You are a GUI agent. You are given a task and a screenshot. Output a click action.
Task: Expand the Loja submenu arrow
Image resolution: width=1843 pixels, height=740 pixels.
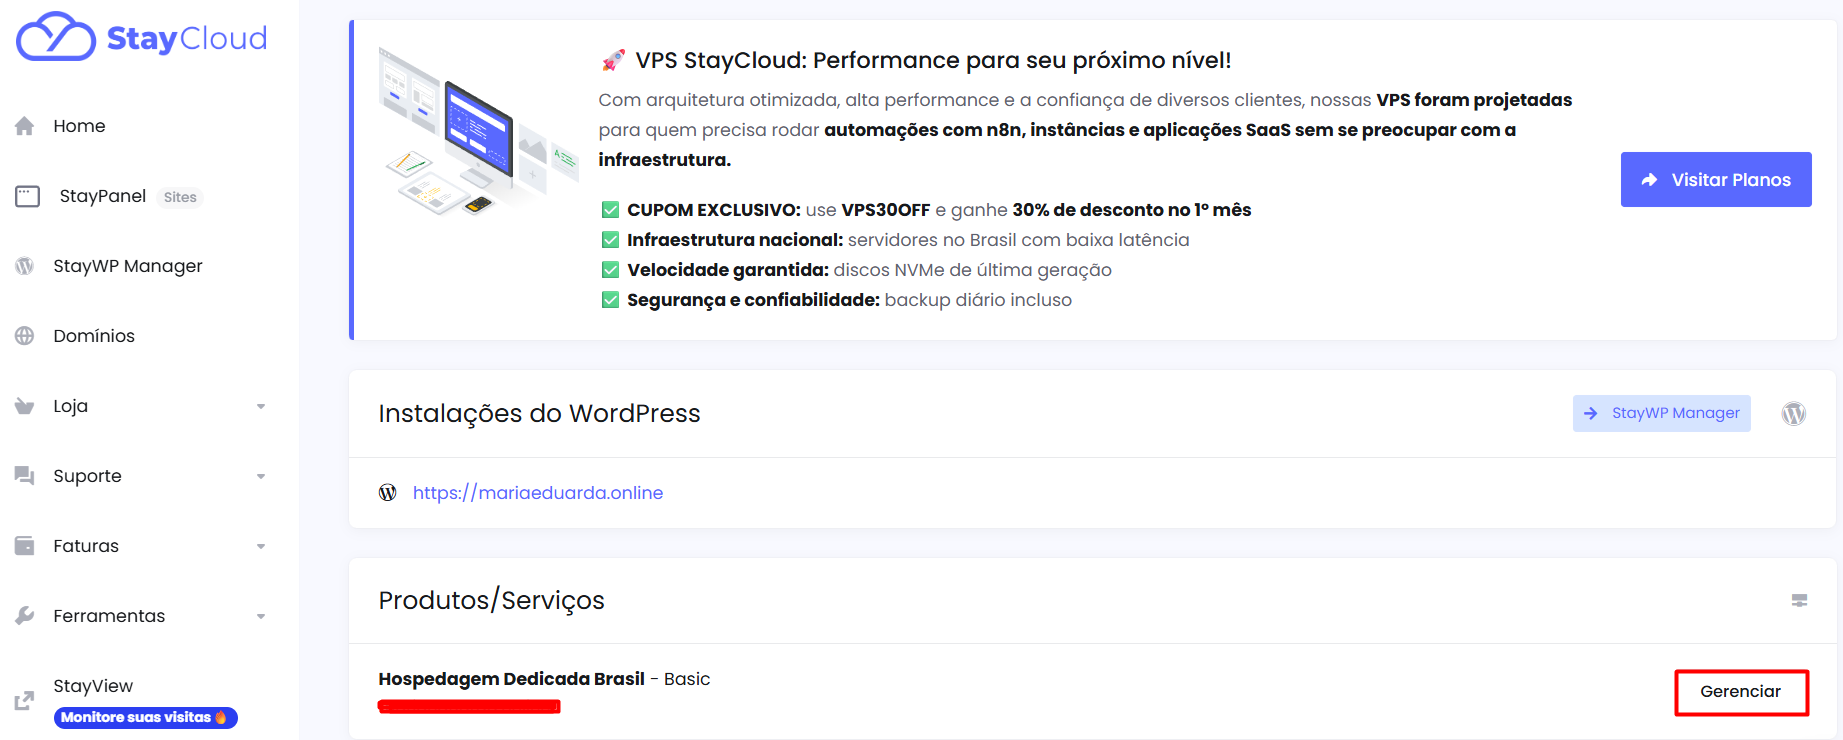261,406
